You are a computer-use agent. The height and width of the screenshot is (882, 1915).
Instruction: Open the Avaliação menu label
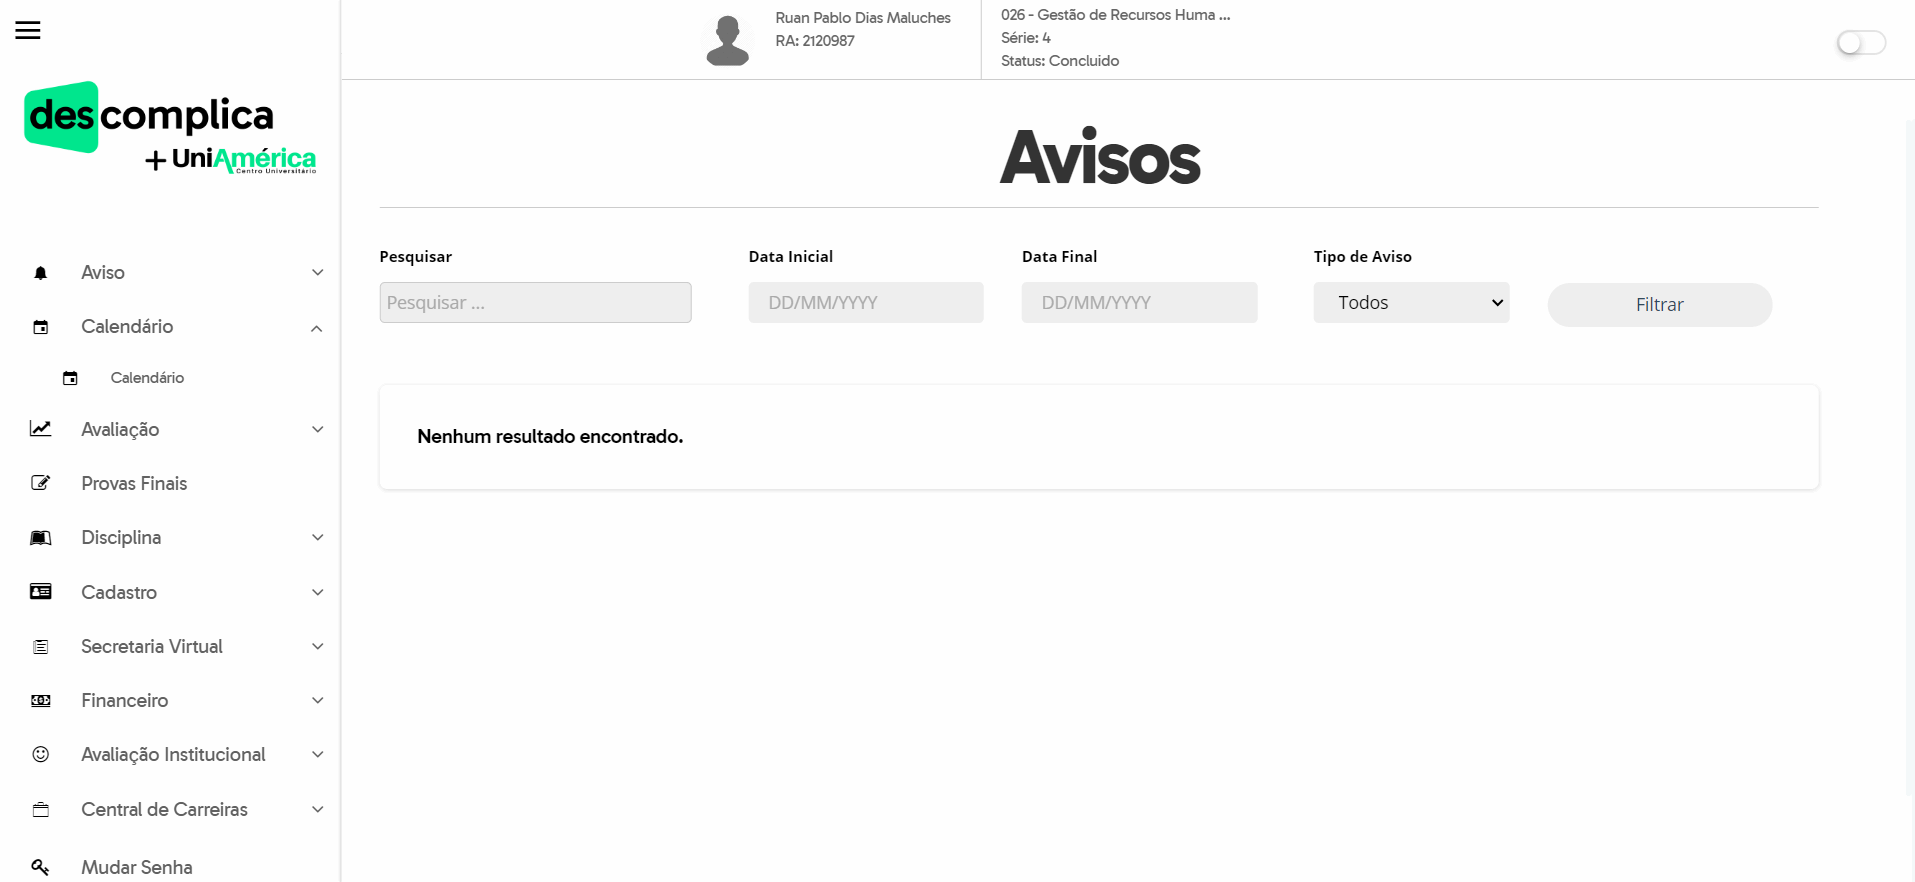[x=120, y=430]
